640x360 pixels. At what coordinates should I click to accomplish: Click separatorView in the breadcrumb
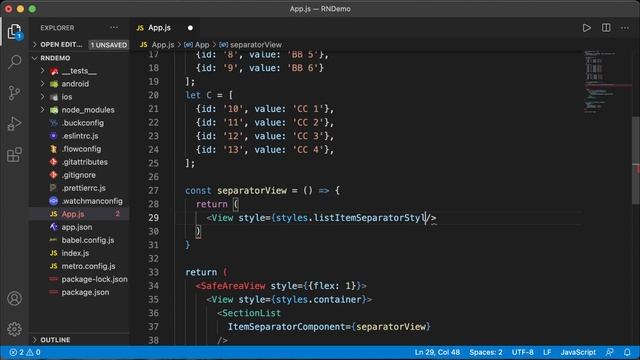tap(251, 44)
